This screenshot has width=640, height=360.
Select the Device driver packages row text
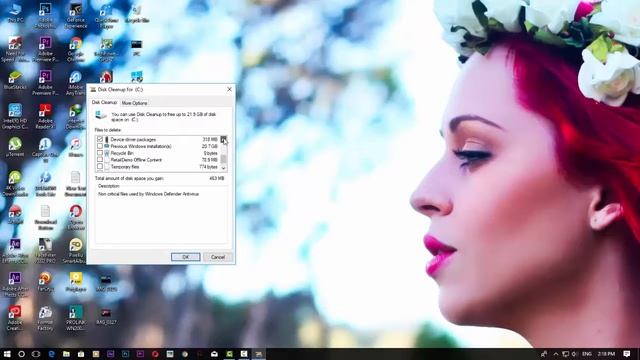(133, 140)
